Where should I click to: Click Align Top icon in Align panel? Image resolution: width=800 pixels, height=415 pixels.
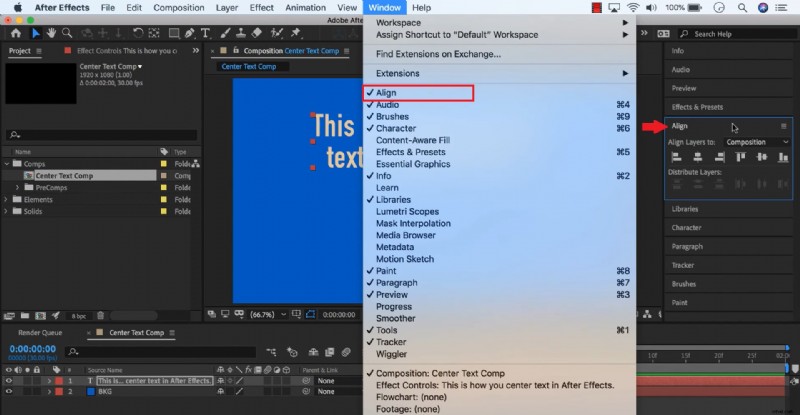point(740,157)
